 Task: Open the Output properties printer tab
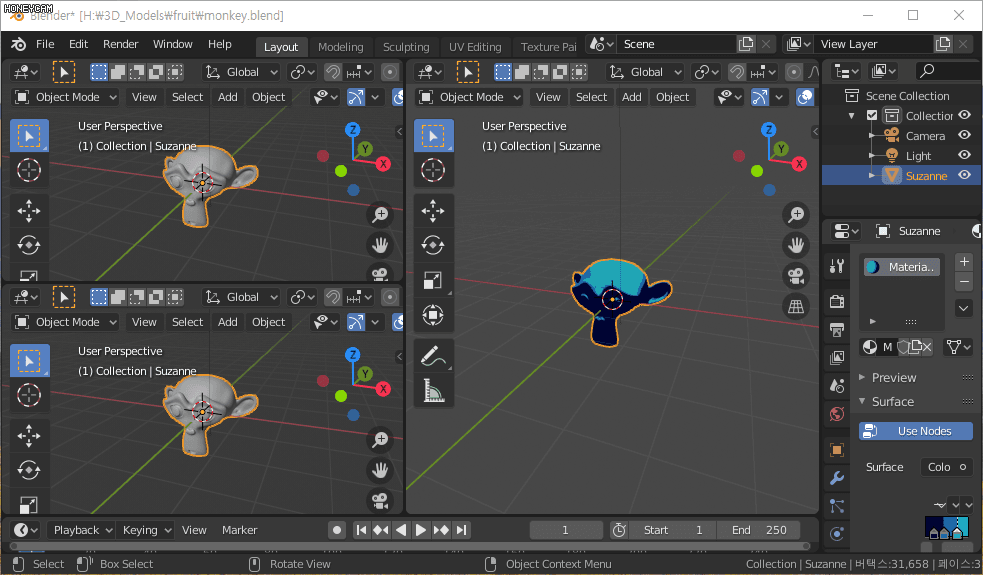pos(837,330)
